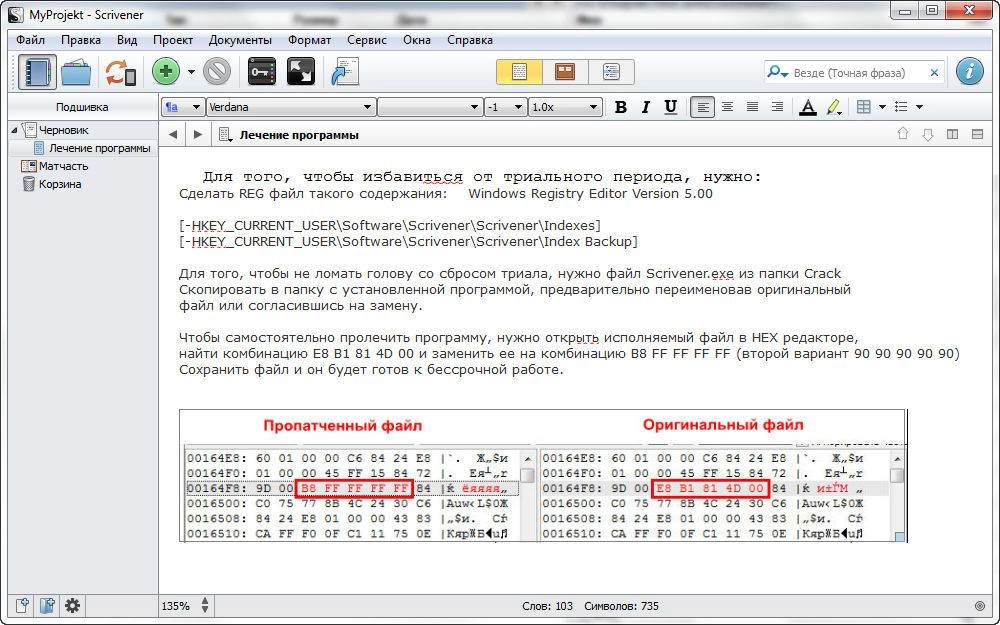Open the Правка menu
This screenshot has width=1000, height=625.
click(81, 40)
